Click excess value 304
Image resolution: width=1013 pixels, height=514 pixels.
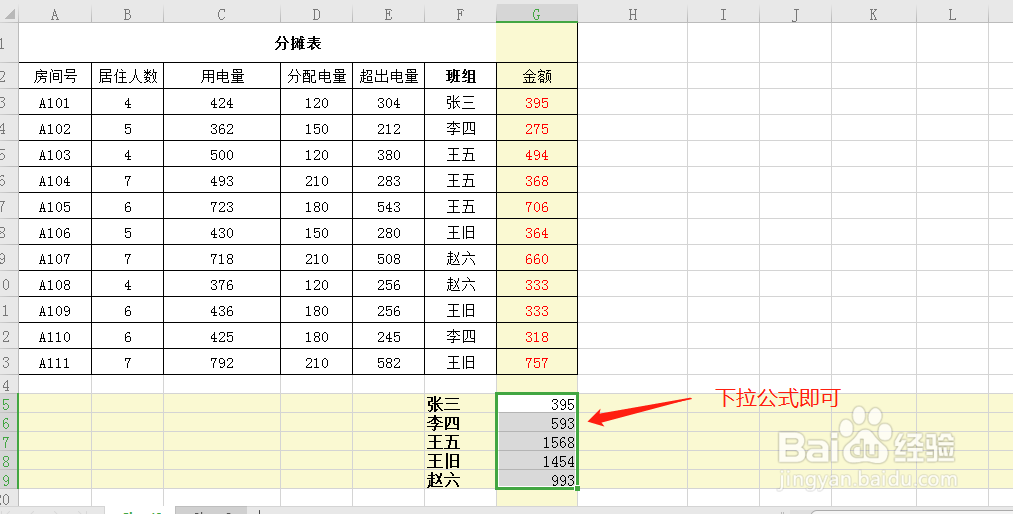(388, 103)
